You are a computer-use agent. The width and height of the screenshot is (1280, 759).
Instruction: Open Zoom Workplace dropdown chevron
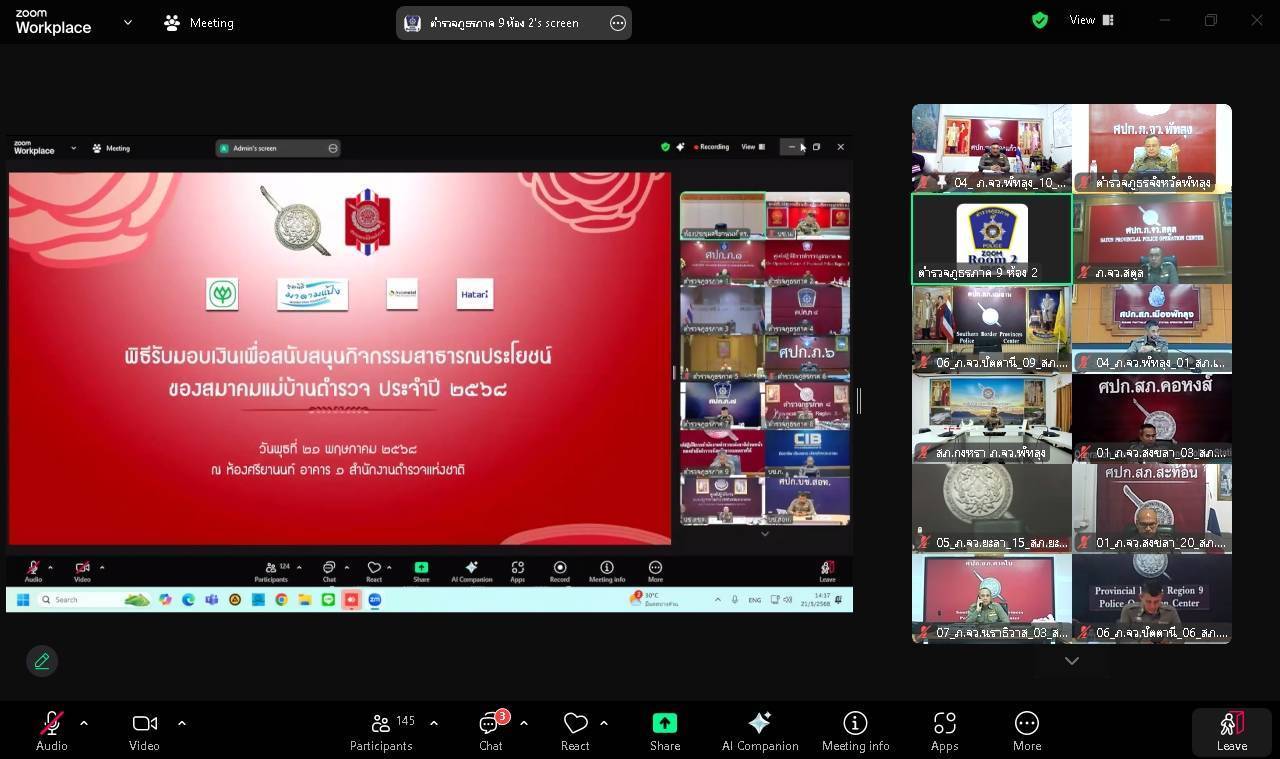click(x=127, y=22)
